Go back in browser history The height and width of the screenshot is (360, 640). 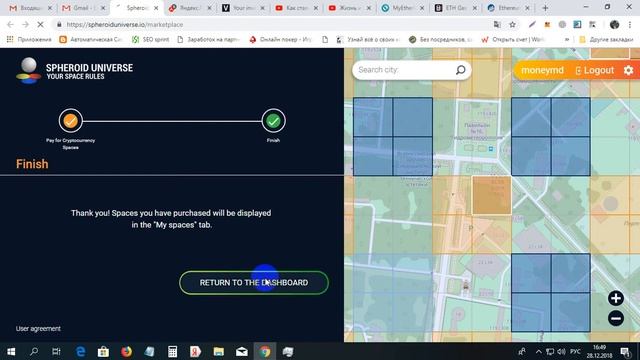tap(10, 24)
